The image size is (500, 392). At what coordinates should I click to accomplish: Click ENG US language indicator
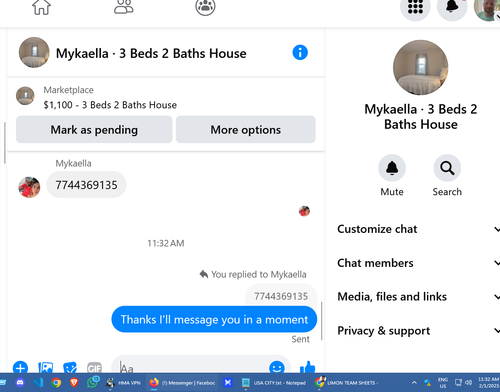point(443,383)
